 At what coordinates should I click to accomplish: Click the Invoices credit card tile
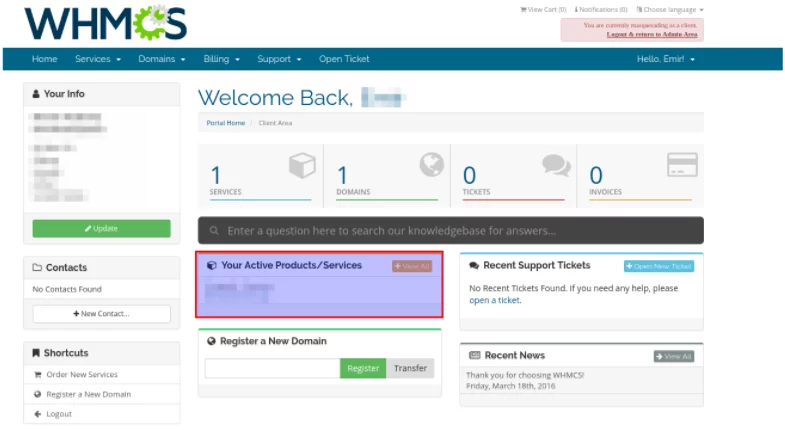[x=682, y=166]
